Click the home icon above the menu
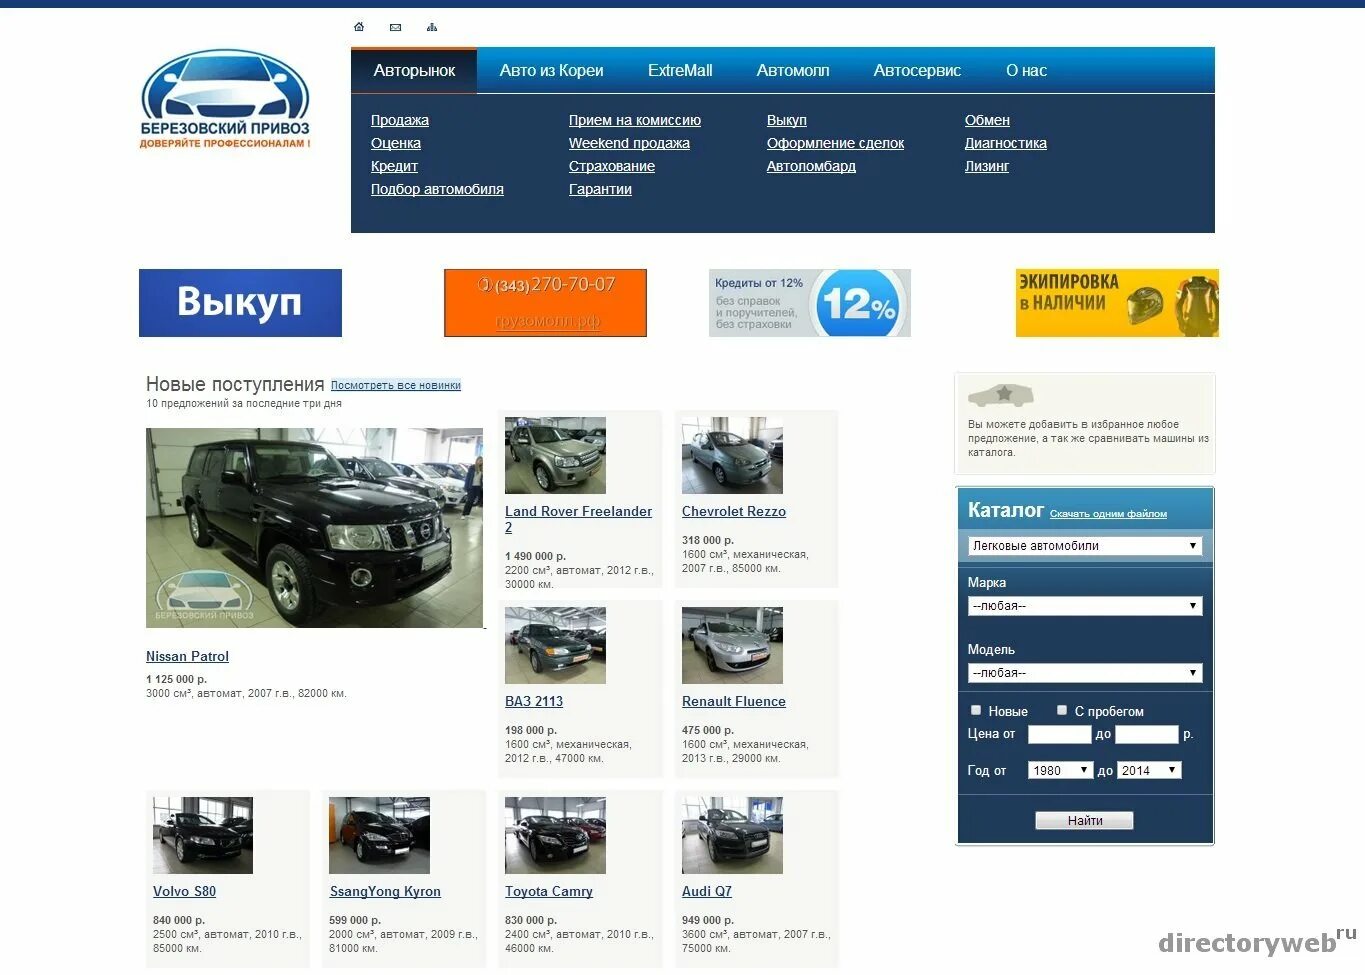Image resolution: width=1365 pixels, height=975 pixels. click(359, 27)
